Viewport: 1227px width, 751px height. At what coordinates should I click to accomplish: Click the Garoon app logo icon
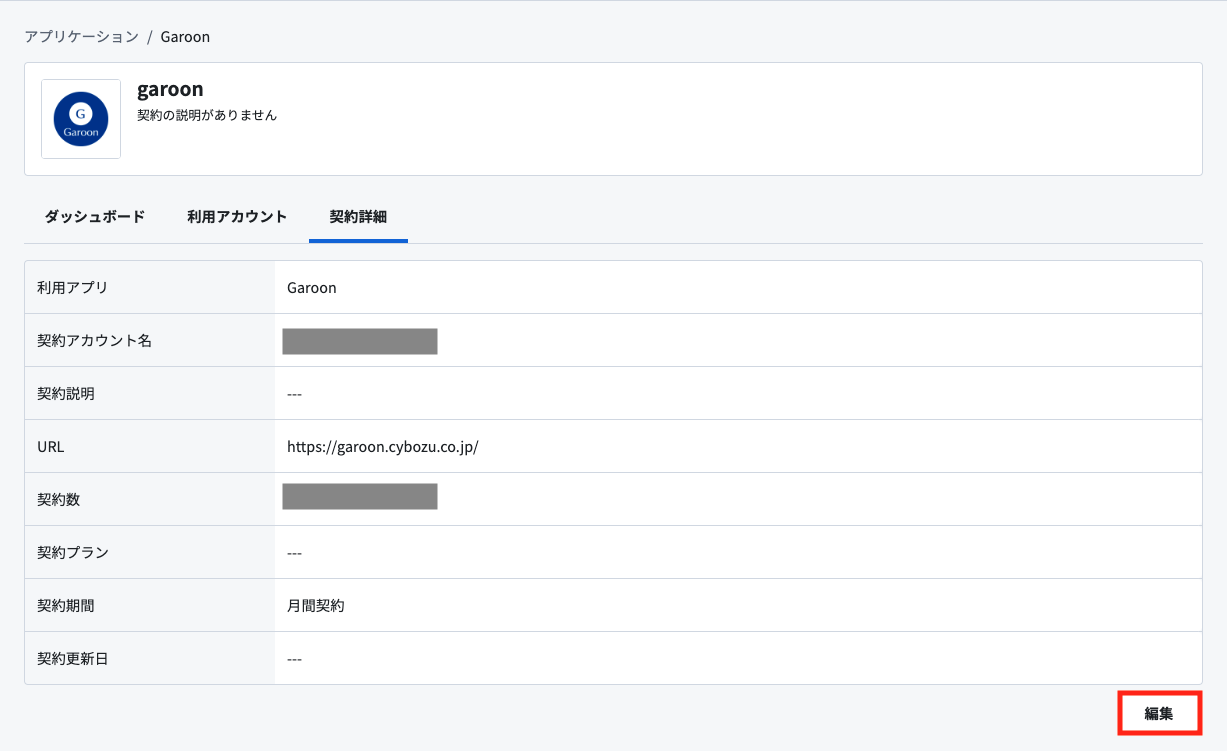click(81, 119)
